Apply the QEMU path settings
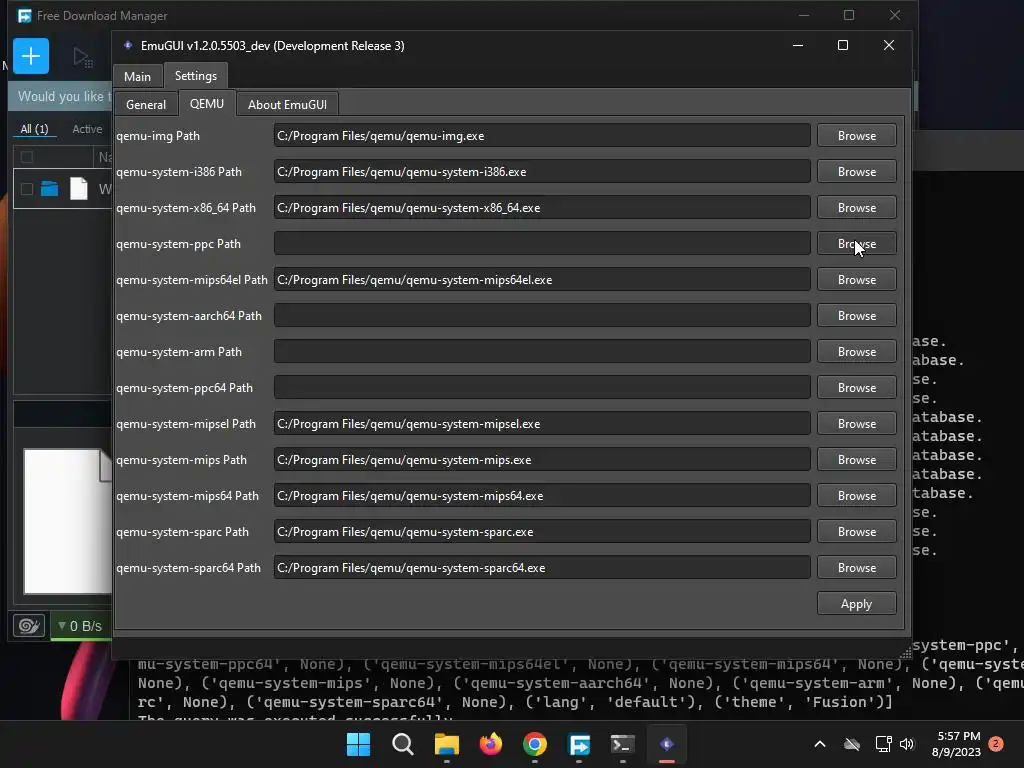 857,604
